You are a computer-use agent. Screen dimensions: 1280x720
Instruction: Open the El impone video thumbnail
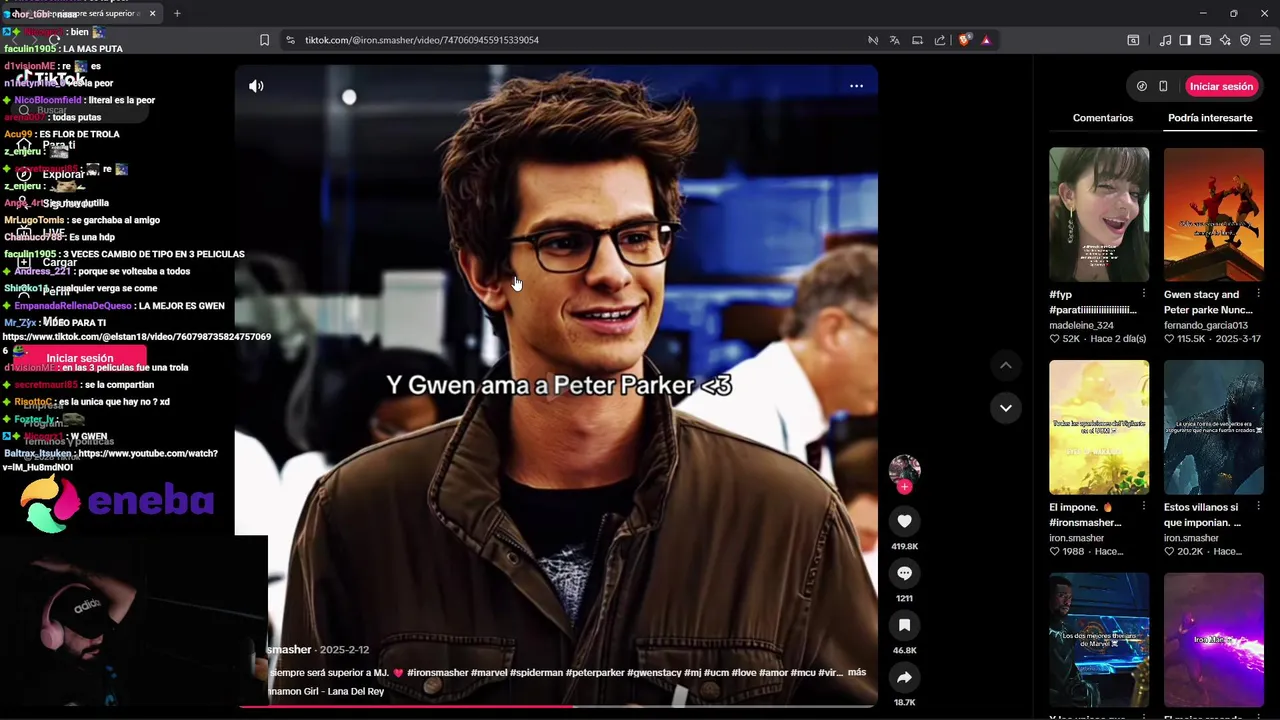pyautogui.click(x=1099, y=427)
